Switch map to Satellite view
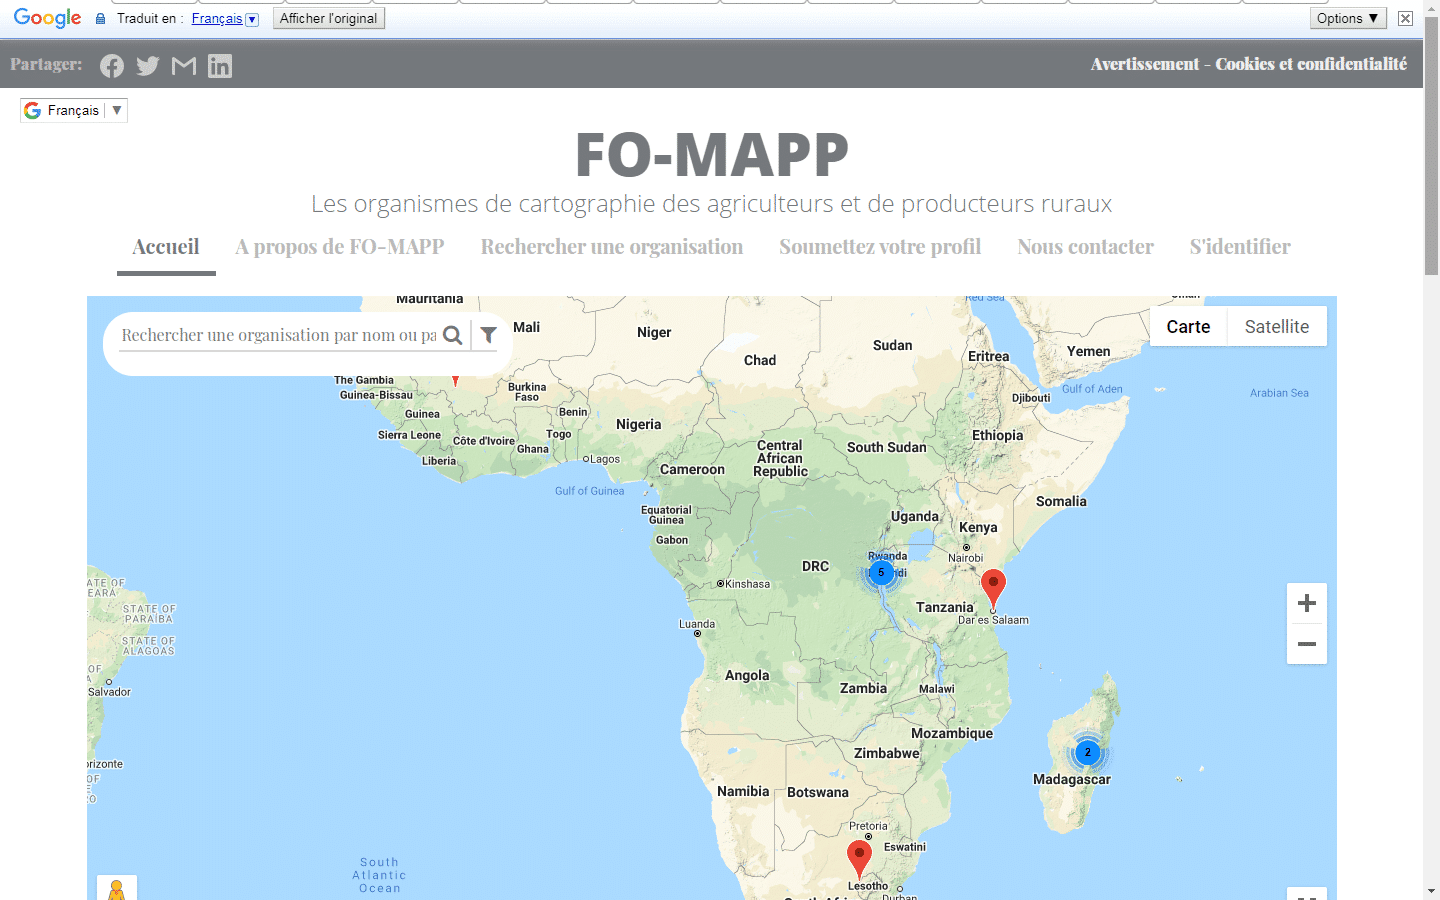Screen dimensions: 1440x900 tap(1276, 327)
